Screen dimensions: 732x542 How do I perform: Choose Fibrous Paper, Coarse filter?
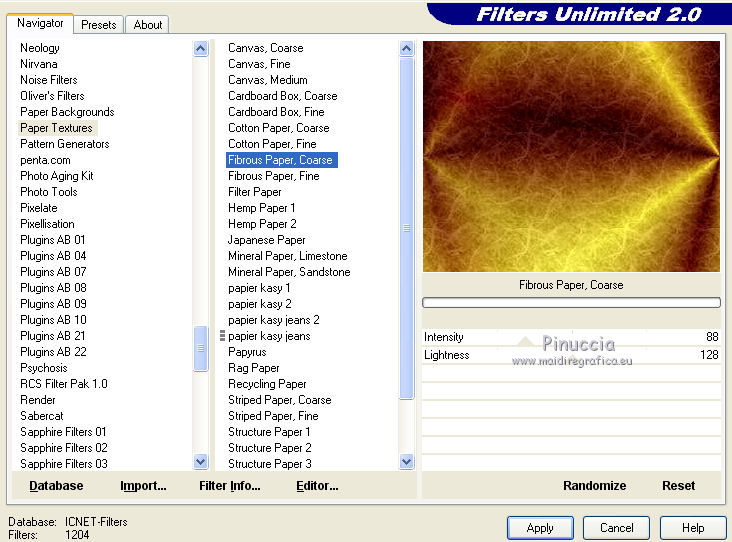[x=282, y=160]
